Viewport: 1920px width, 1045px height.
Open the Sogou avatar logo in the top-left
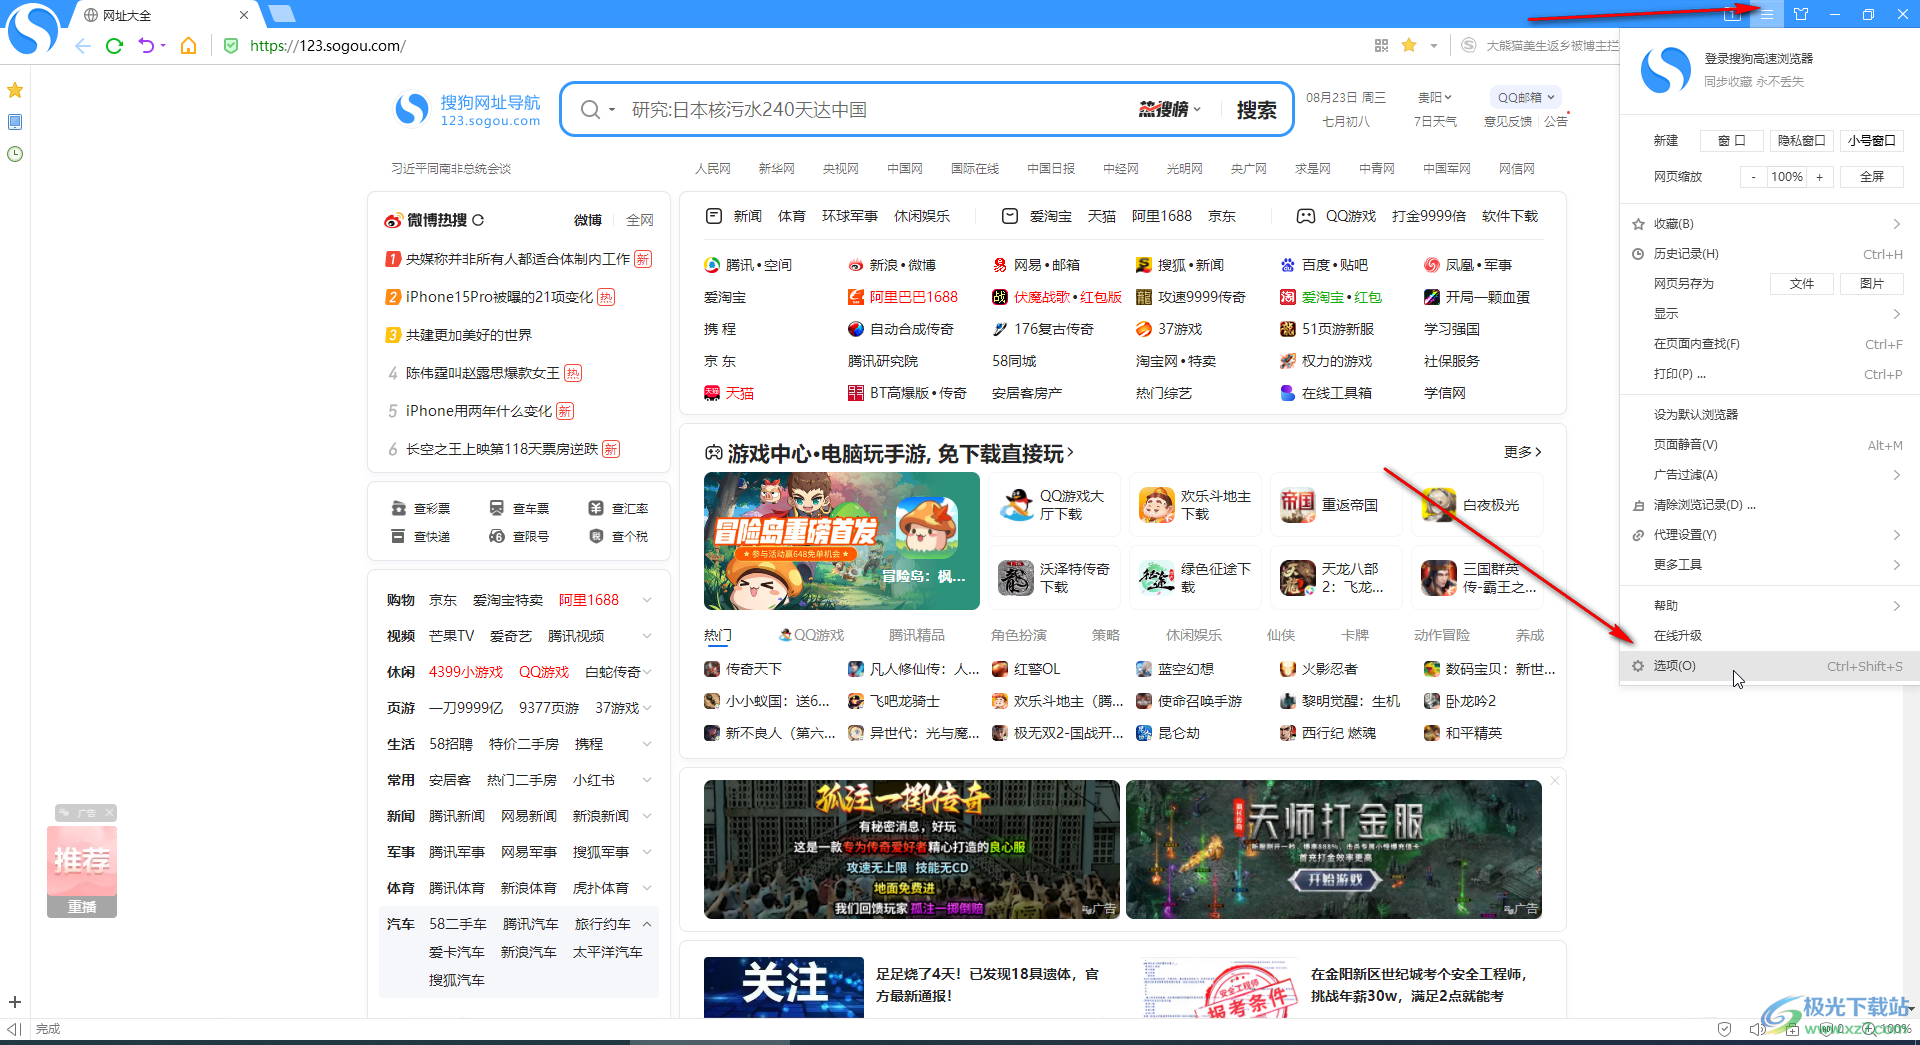tap(33, 28)
